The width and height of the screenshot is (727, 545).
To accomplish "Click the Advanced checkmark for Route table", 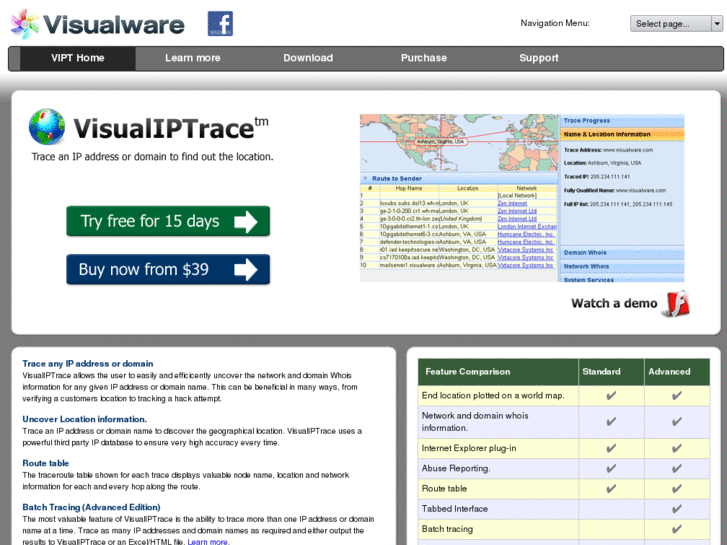I will (677, 489).
